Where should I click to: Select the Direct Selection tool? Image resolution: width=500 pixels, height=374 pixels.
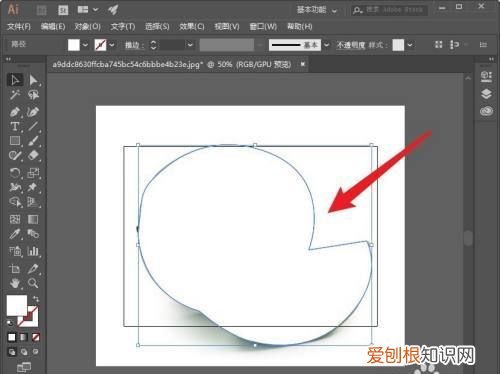tap(33, 80)
